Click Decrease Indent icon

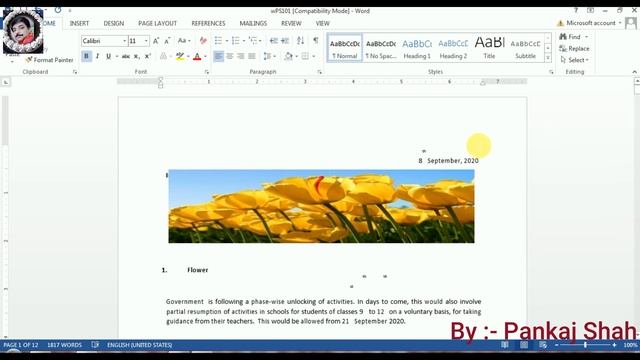click(274, 40)
